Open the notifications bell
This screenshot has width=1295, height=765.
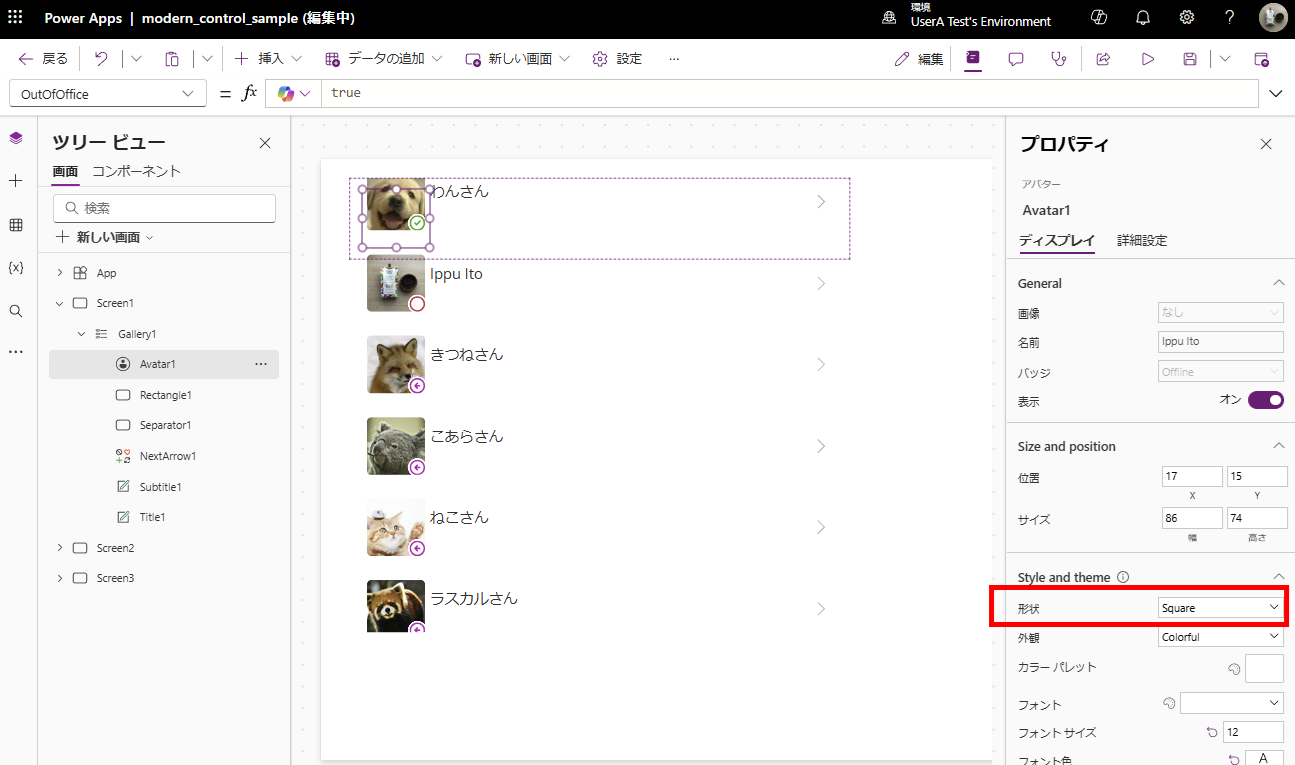pyautogui.click(x=1142, y=18)
